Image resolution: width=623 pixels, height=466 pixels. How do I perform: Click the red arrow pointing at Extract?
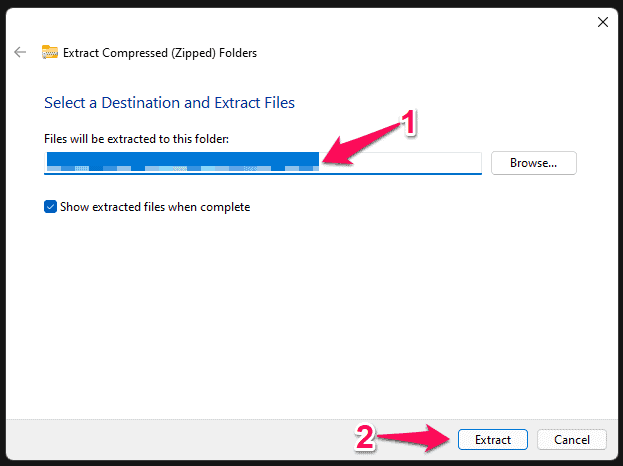tap(415, 437)
